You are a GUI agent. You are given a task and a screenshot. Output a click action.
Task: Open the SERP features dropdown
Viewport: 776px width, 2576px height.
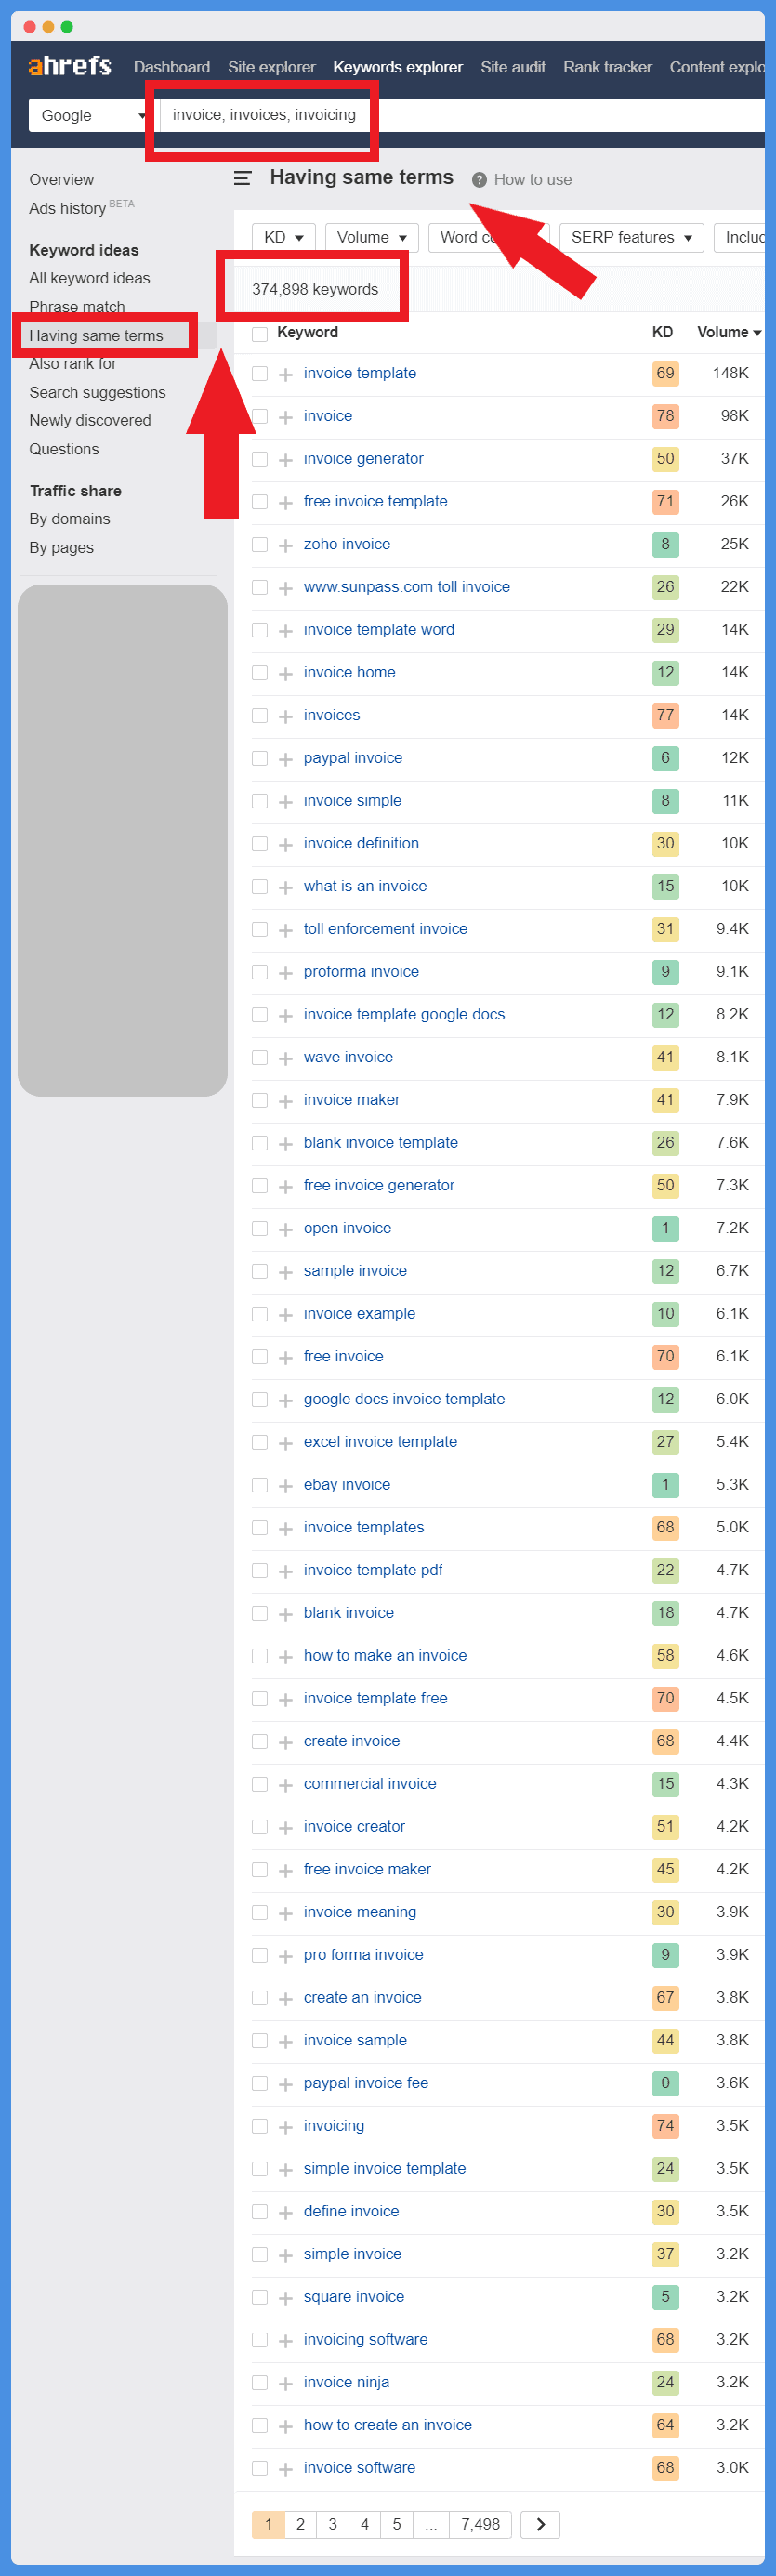(631, 237)
